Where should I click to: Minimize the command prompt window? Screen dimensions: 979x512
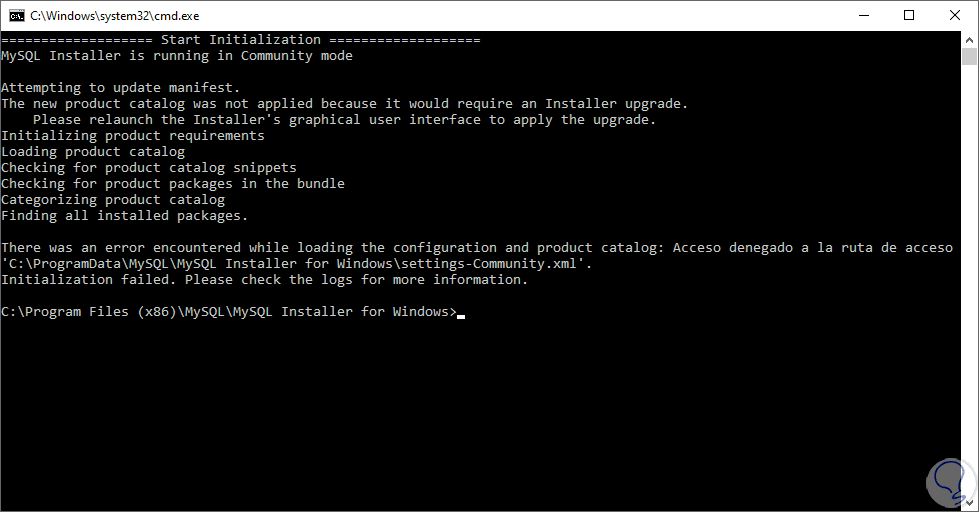tap(863, 15)
